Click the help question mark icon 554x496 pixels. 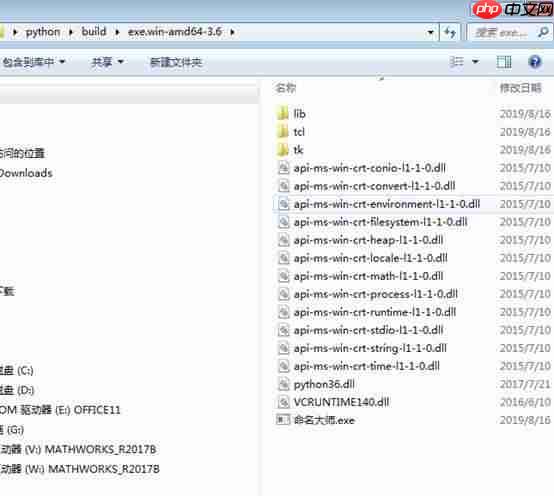pyautogui.click(x=535, y=62)
